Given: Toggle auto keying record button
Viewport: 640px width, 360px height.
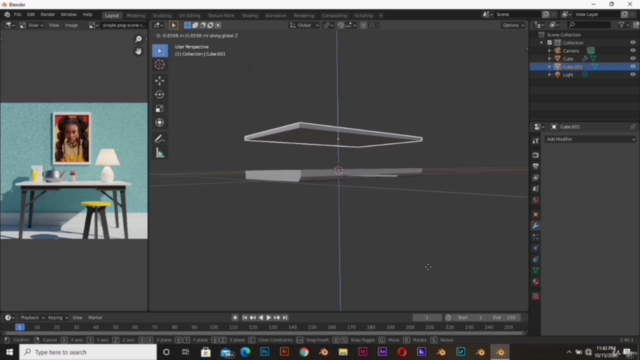Looking at the screenshot, I should [x=235, y=318].
